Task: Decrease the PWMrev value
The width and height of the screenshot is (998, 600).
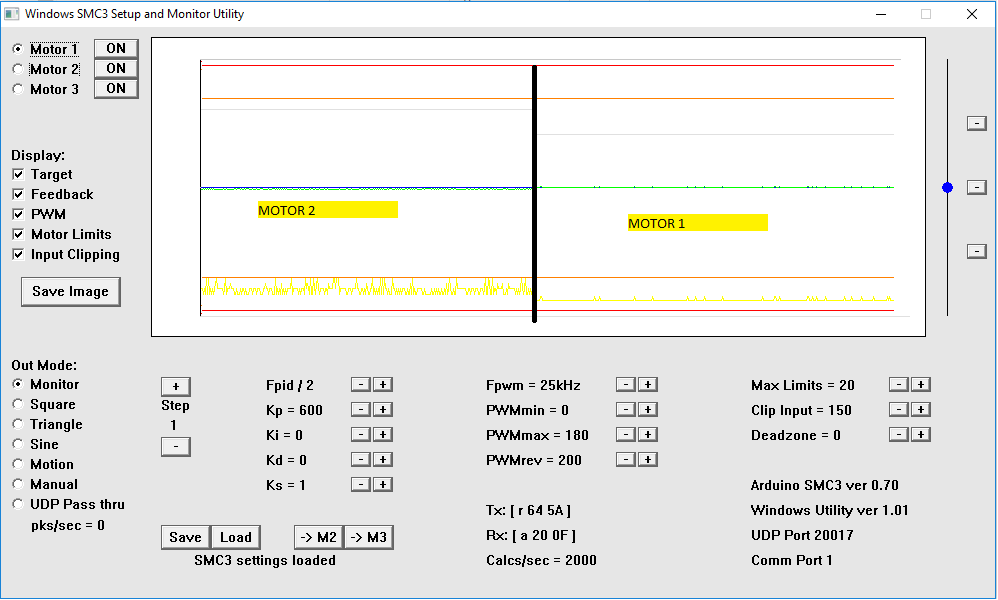Action: [x=626, y=459]
